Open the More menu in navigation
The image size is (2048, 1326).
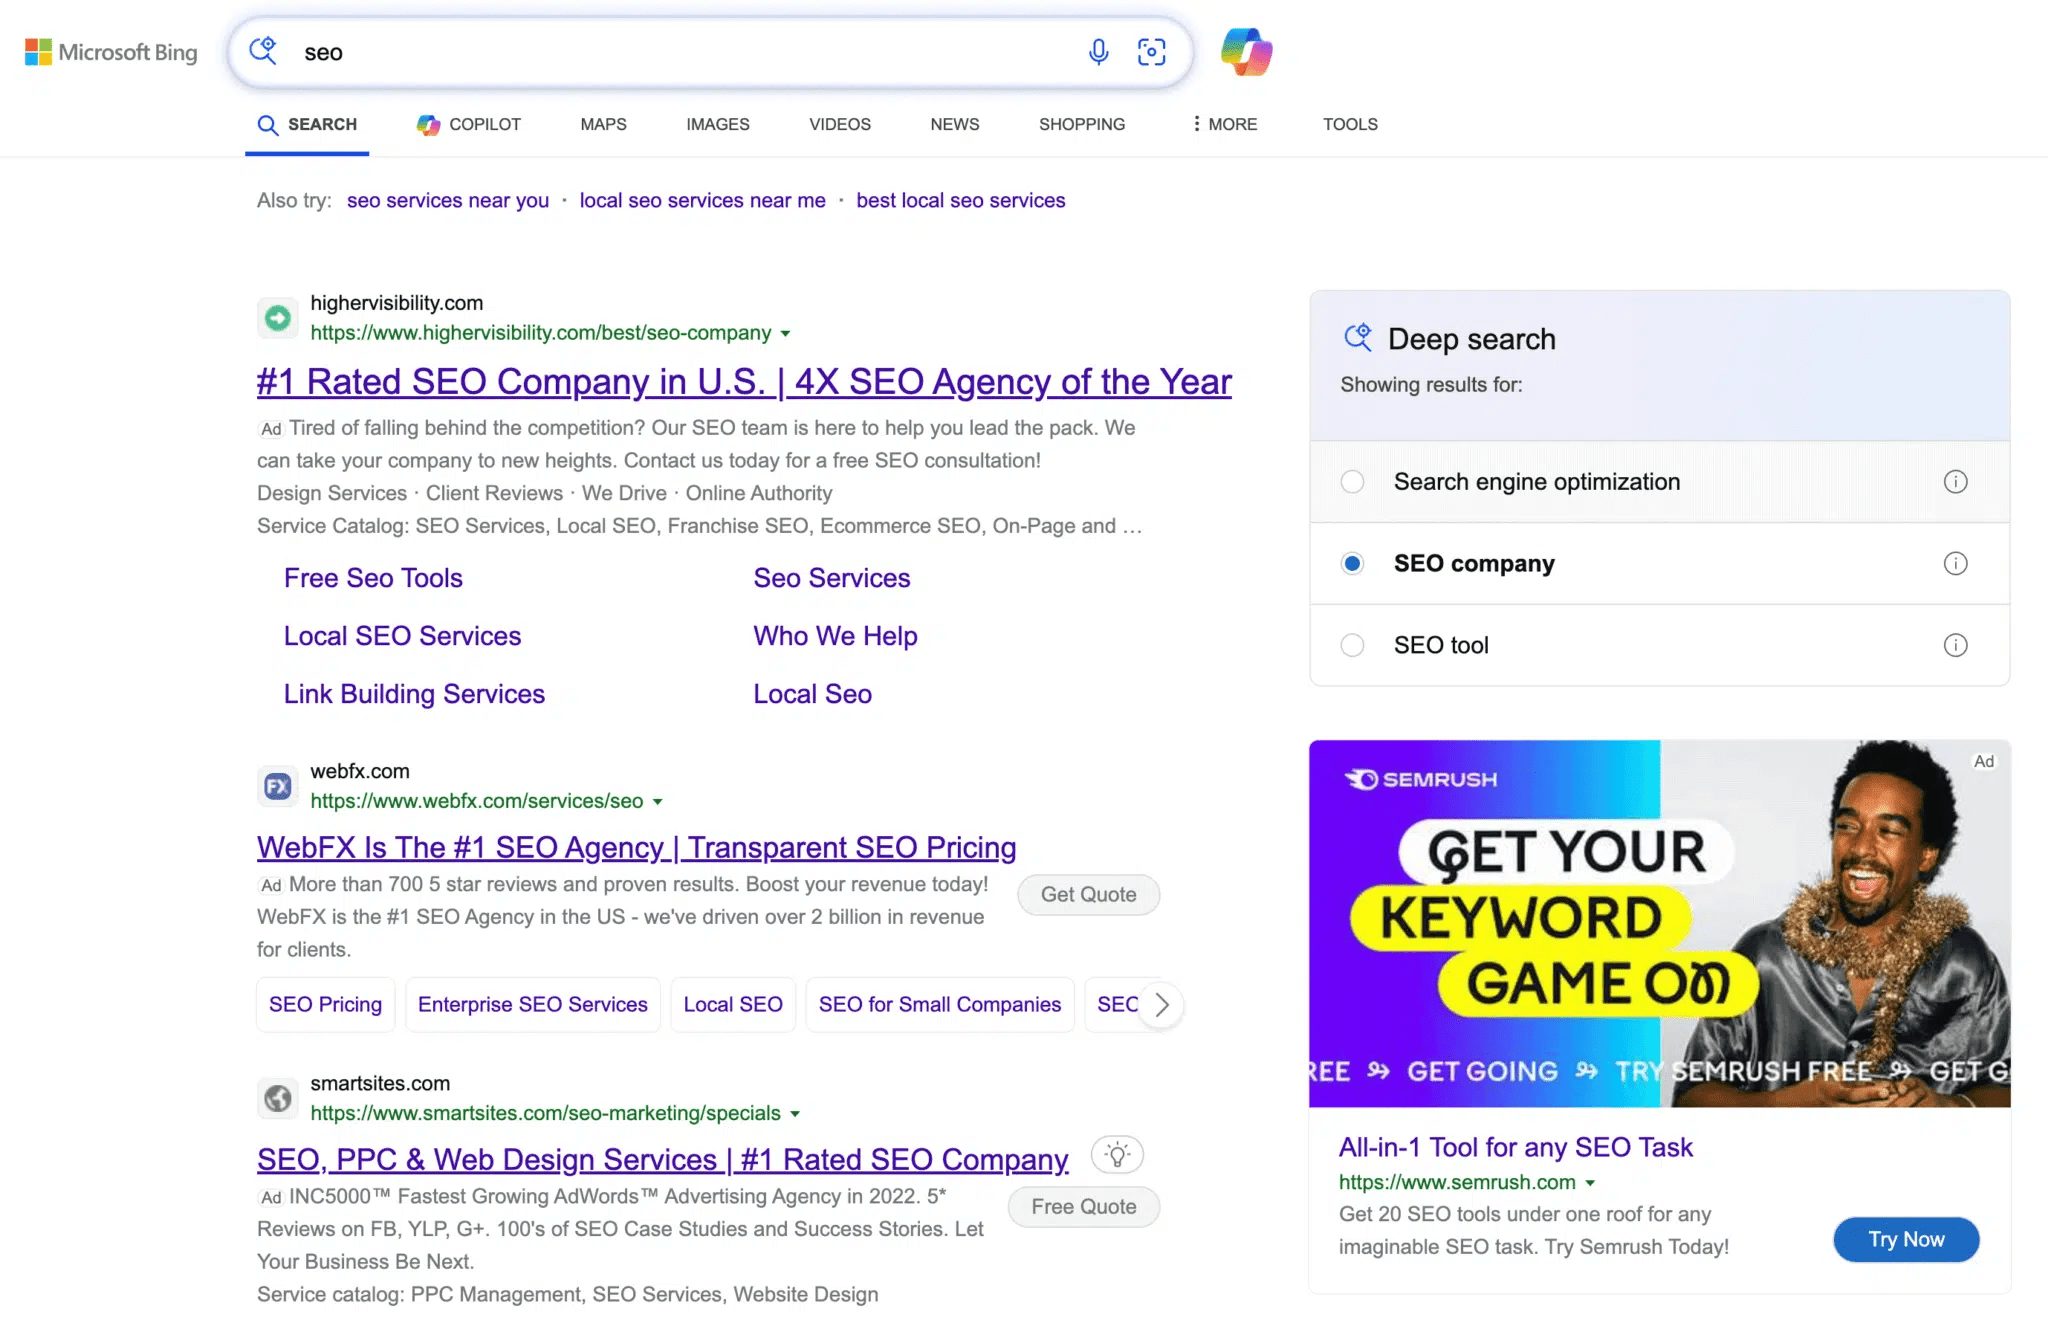(1224, 124)
